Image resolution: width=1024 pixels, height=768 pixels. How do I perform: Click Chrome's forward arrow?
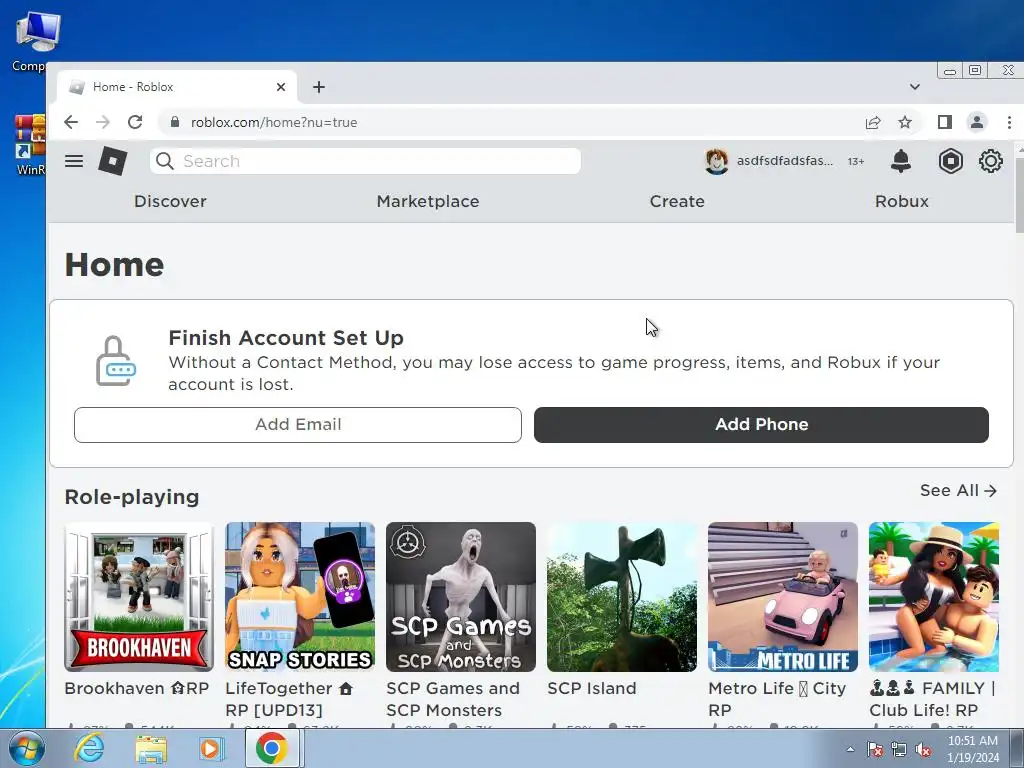coord(103,122)
